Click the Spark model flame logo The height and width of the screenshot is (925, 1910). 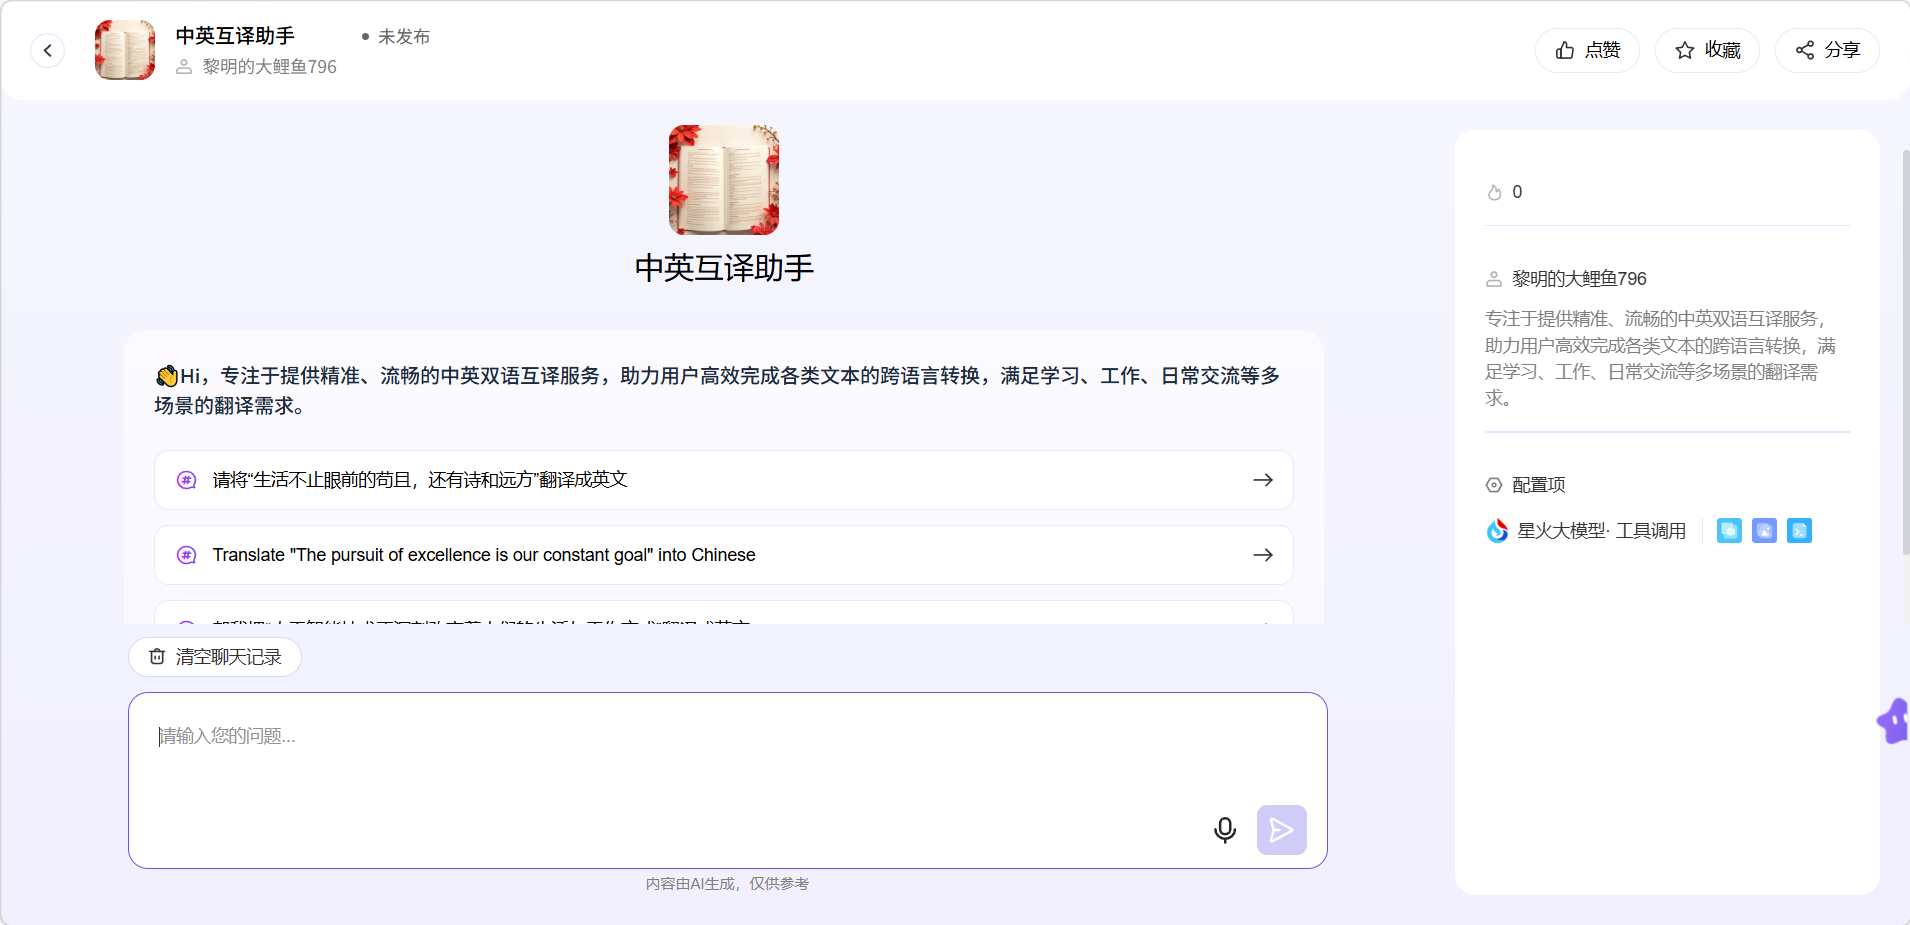pos(1497,531)
